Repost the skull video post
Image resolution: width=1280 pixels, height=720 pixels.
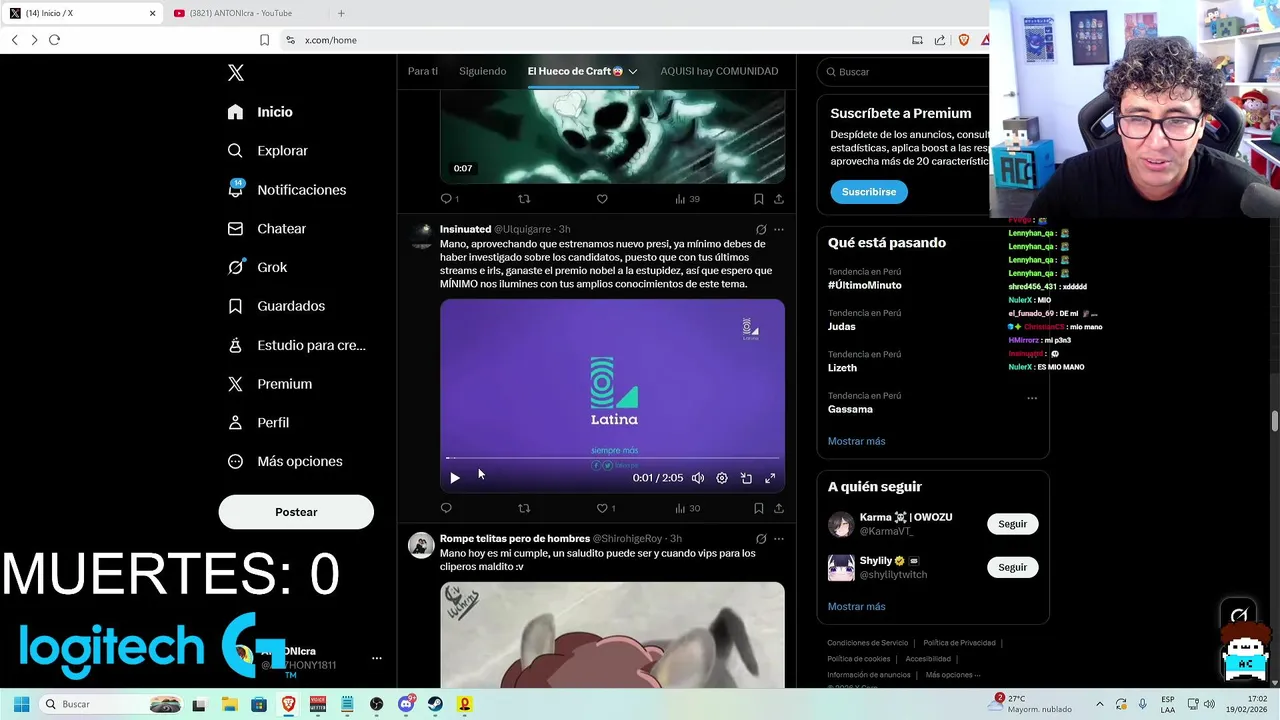pyautogui.click(x=524, y=199)
